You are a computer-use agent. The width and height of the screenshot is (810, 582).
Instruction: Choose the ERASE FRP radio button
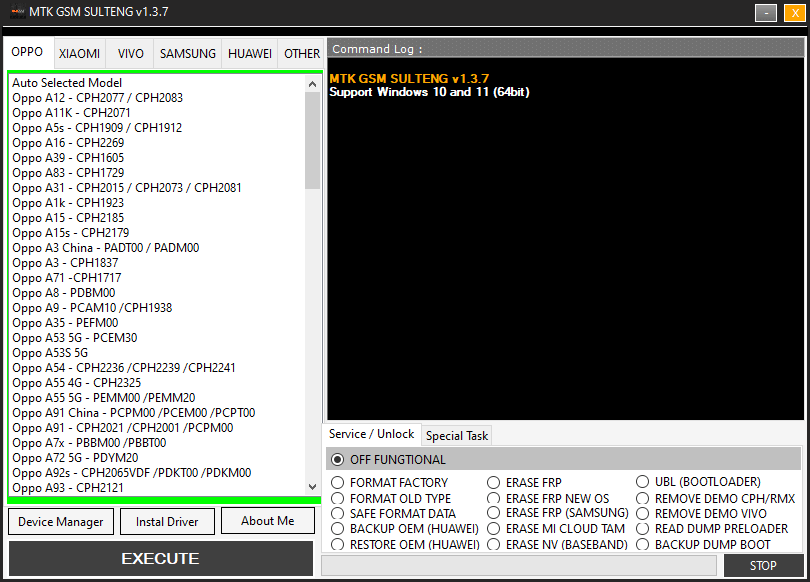[494, 483]
